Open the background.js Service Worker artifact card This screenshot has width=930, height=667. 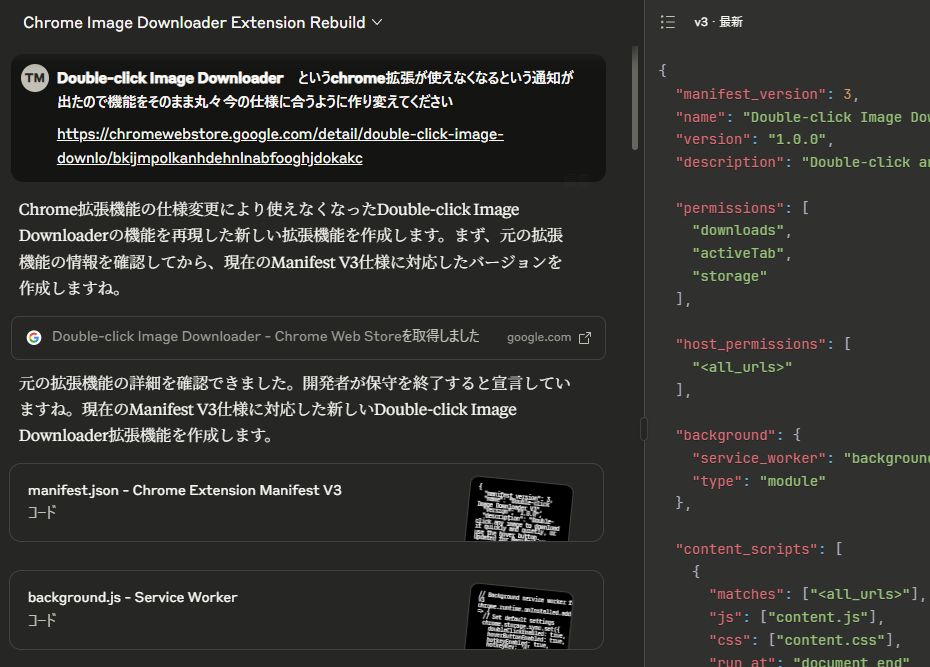click(306, 609)
